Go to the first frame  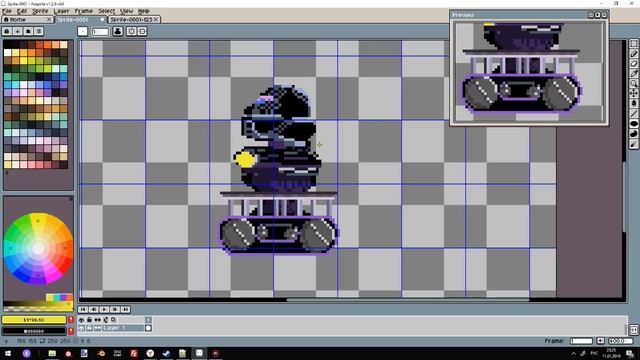pos(83,309)
